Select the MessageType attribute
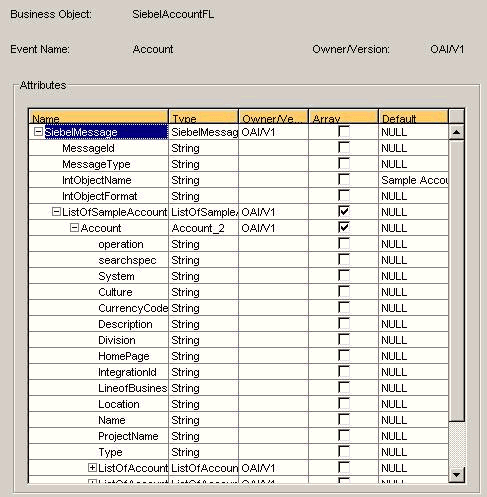 pos(96,164)
